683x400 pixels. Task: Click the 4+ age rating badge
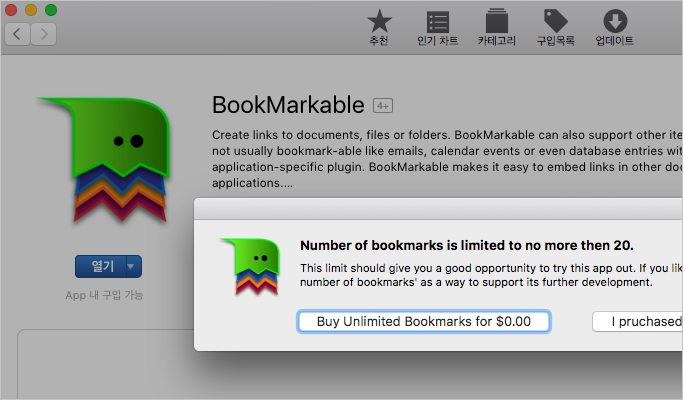[383, 105]
